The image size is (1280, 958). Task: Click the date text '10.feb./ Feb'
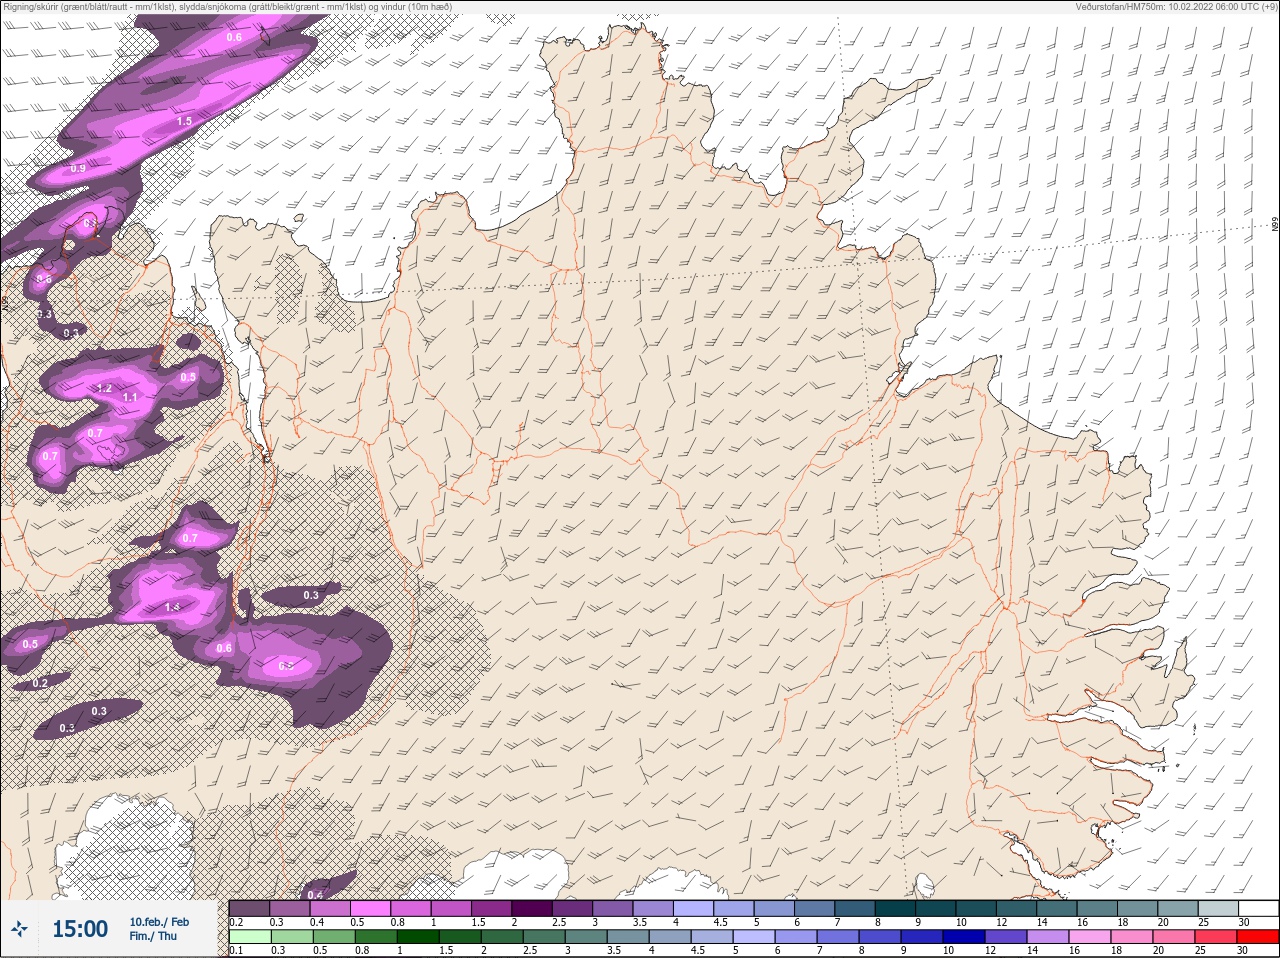click(159, 921)
